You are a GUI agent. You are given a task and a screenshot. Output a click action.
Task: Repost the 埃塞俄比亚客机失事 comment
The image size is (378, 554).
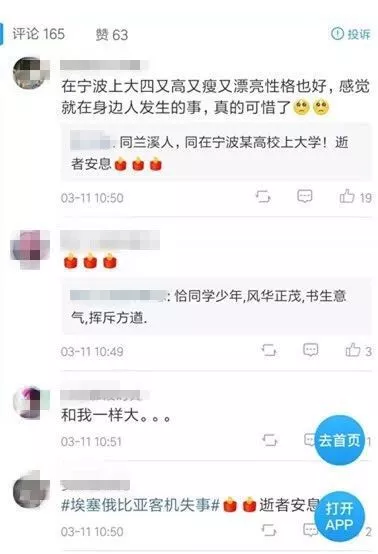[x=269, y=530]
